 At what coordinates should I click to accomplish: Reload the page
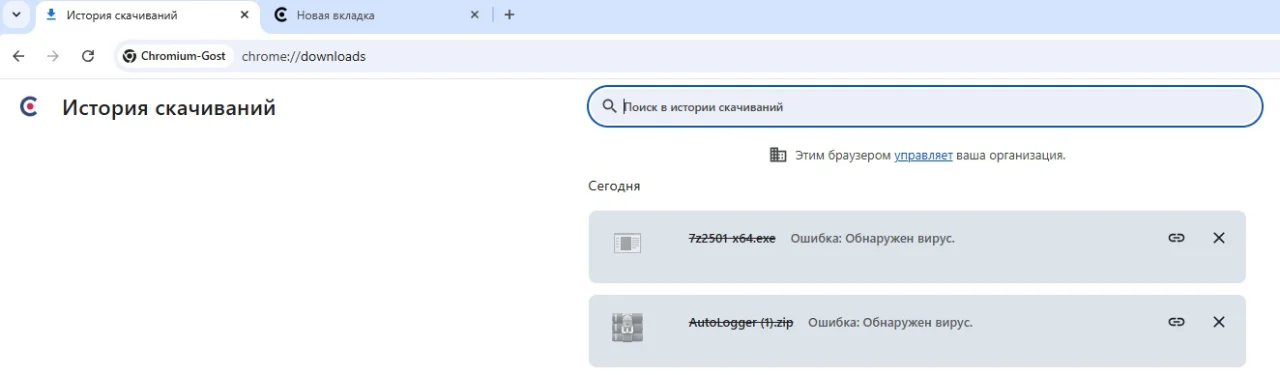tap(88, 56)
